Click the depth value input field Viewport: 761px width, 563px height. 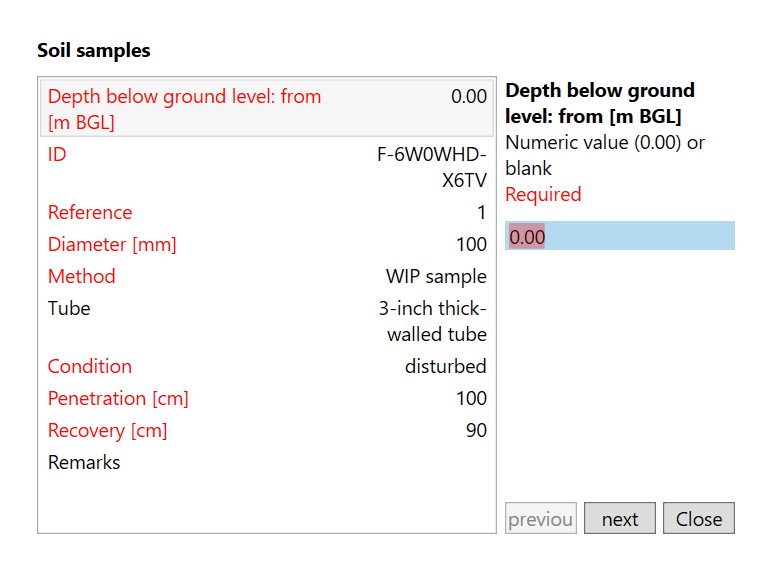620,236
